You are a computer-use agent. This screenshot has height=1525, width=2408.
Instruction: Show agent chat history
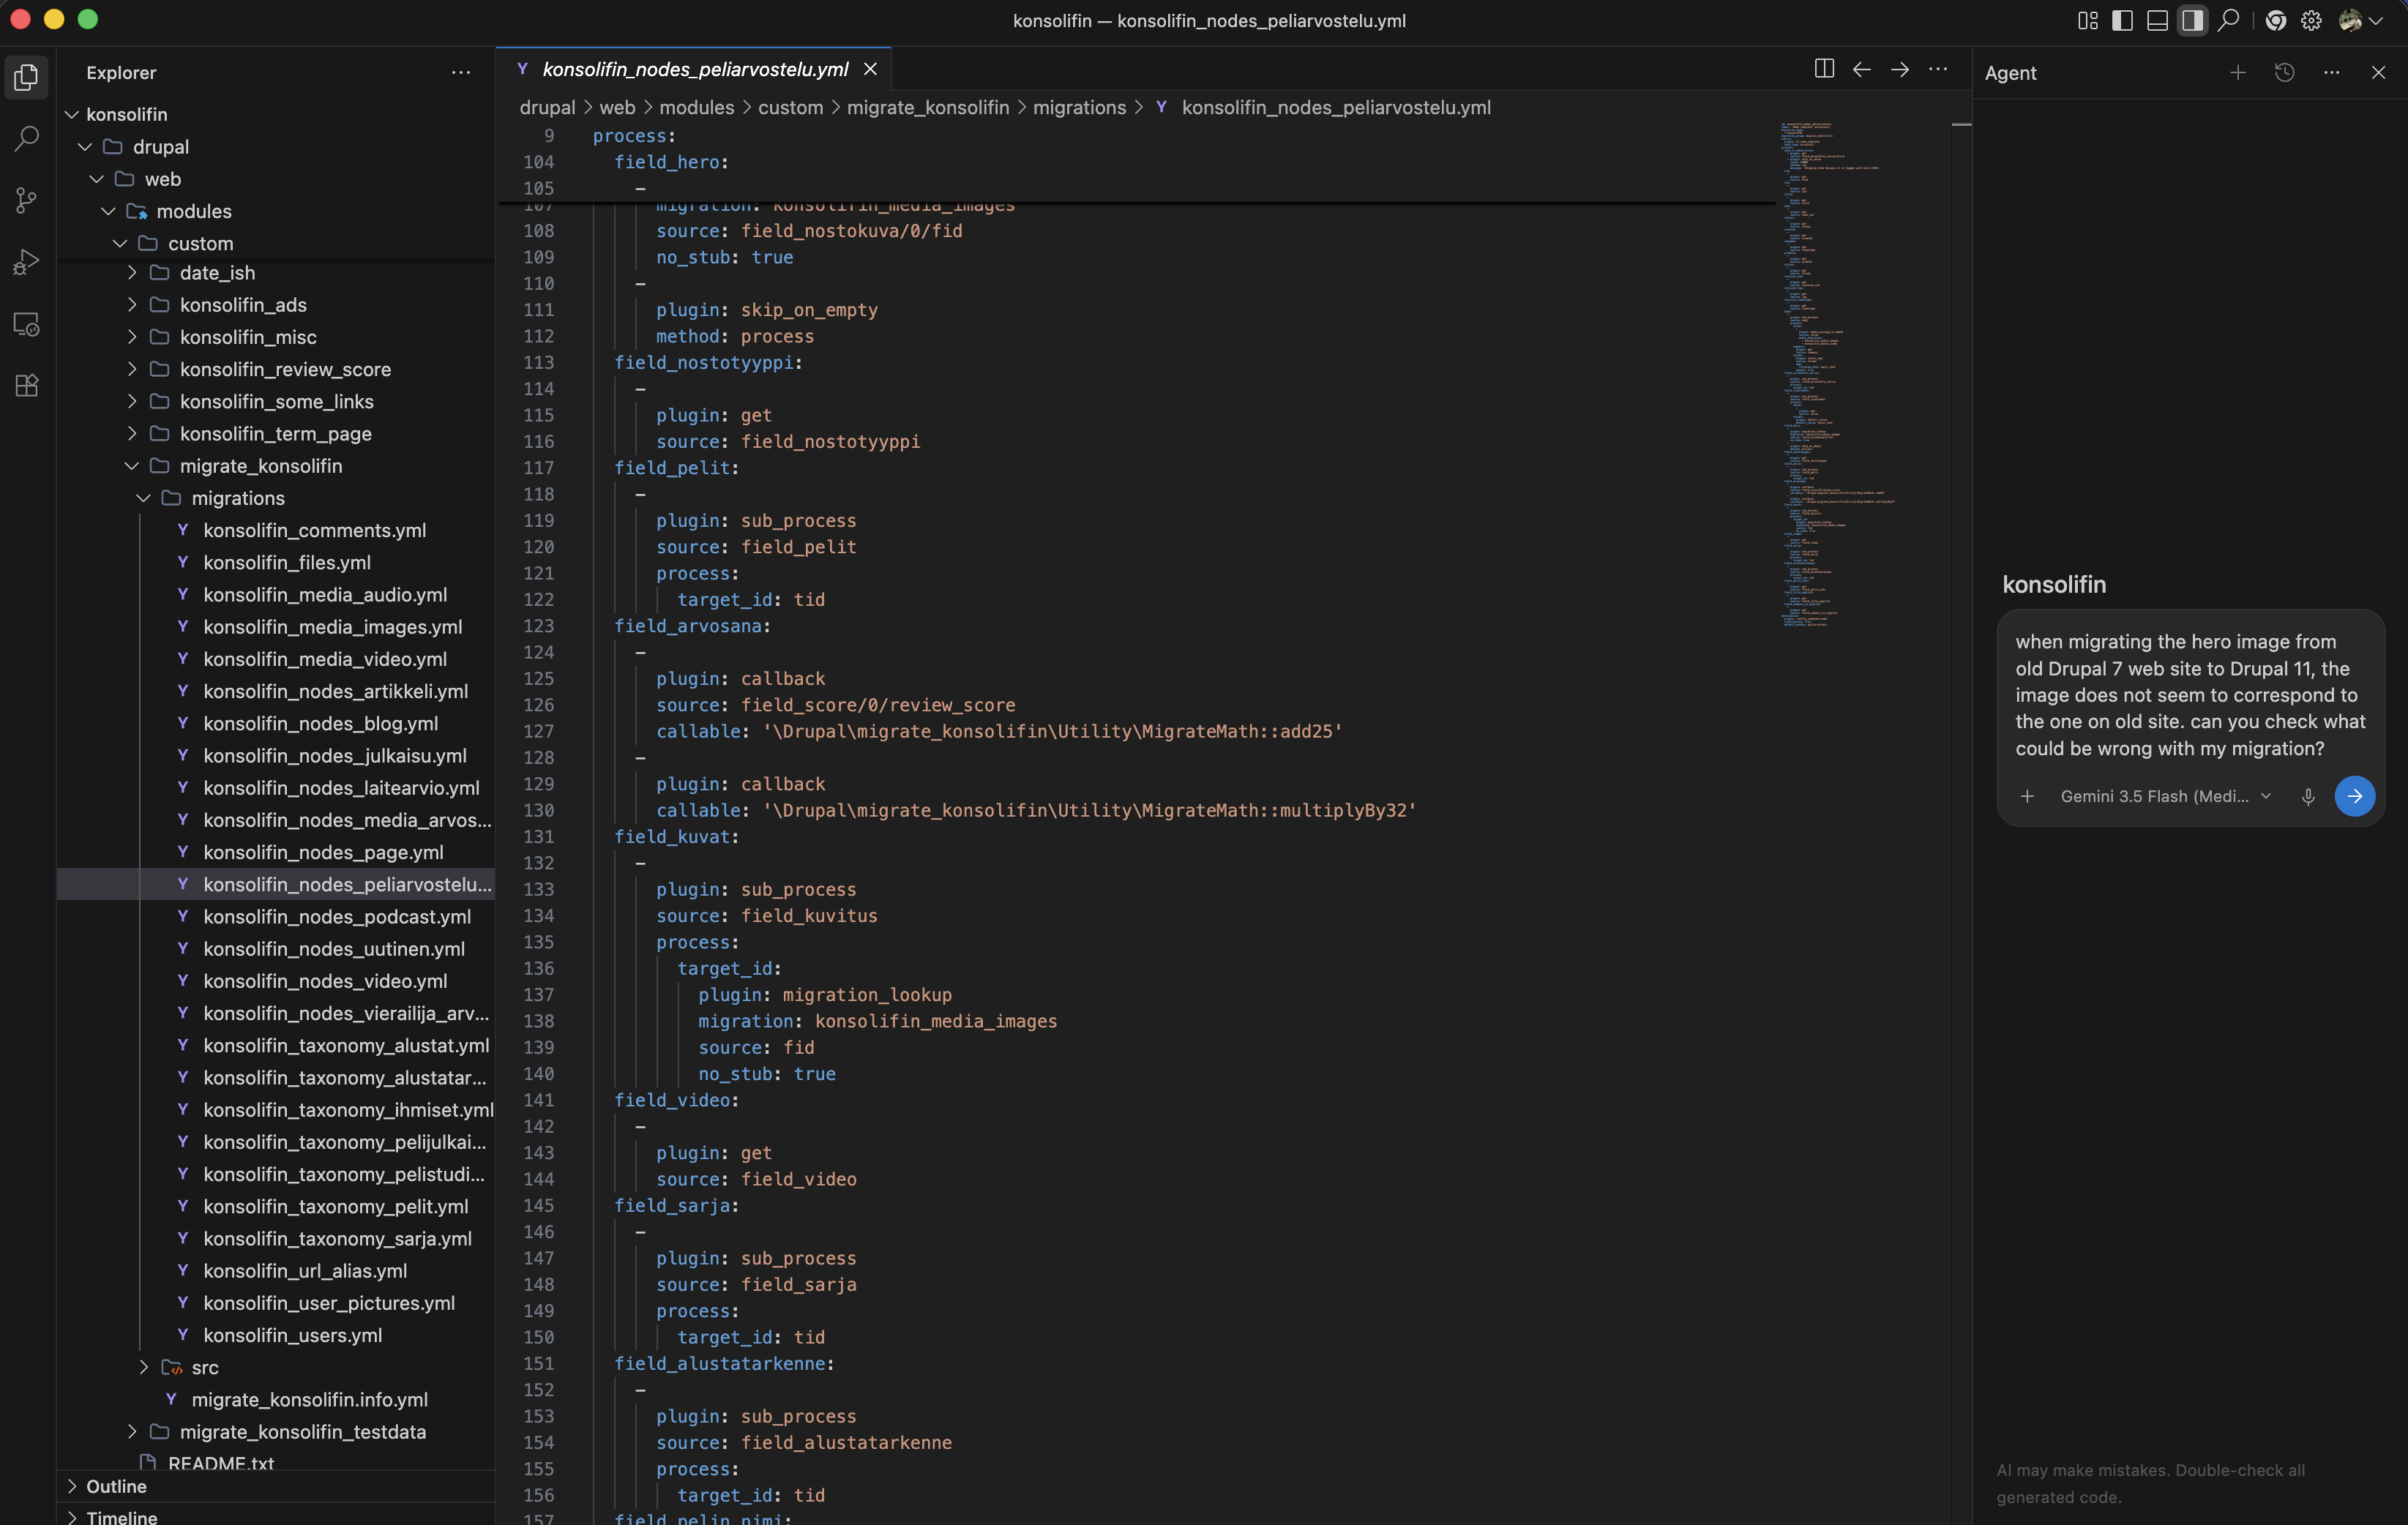[x=2284, y=72]
